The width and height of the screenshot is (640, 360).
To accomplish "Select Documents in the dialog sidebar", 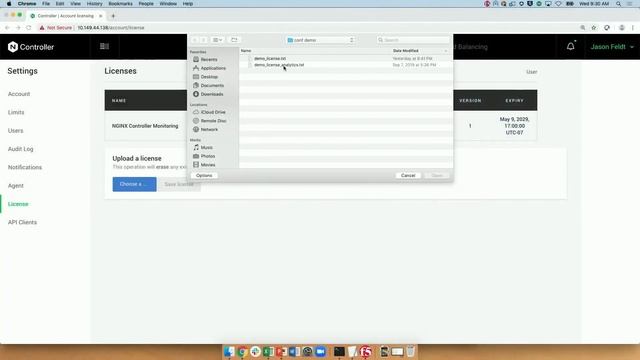I will click(212, 85).
